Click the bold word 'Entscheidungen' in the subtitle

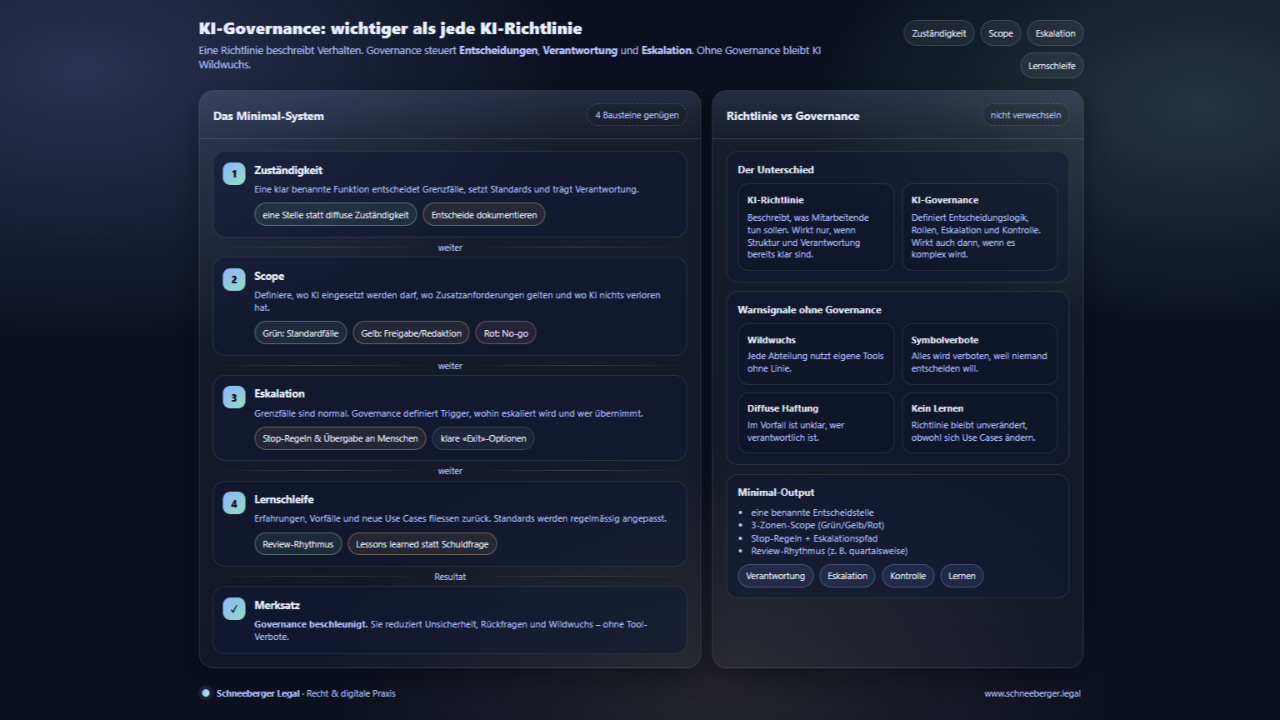[498, 50]
